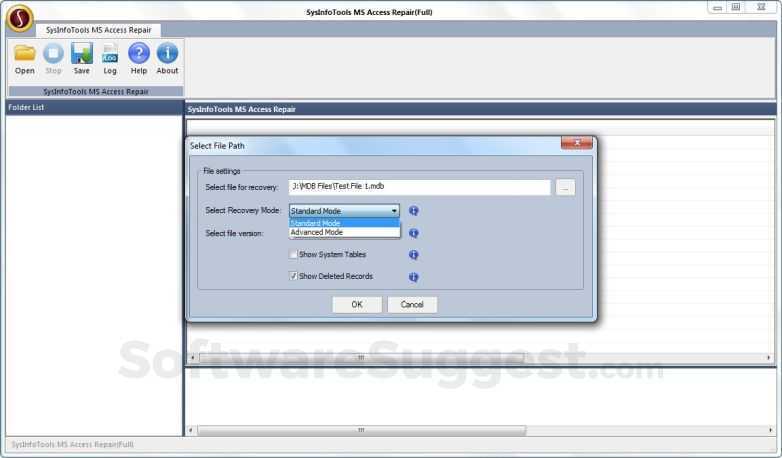
Task: Click info icon beside Recovery Mode
Action: (413, 211)
